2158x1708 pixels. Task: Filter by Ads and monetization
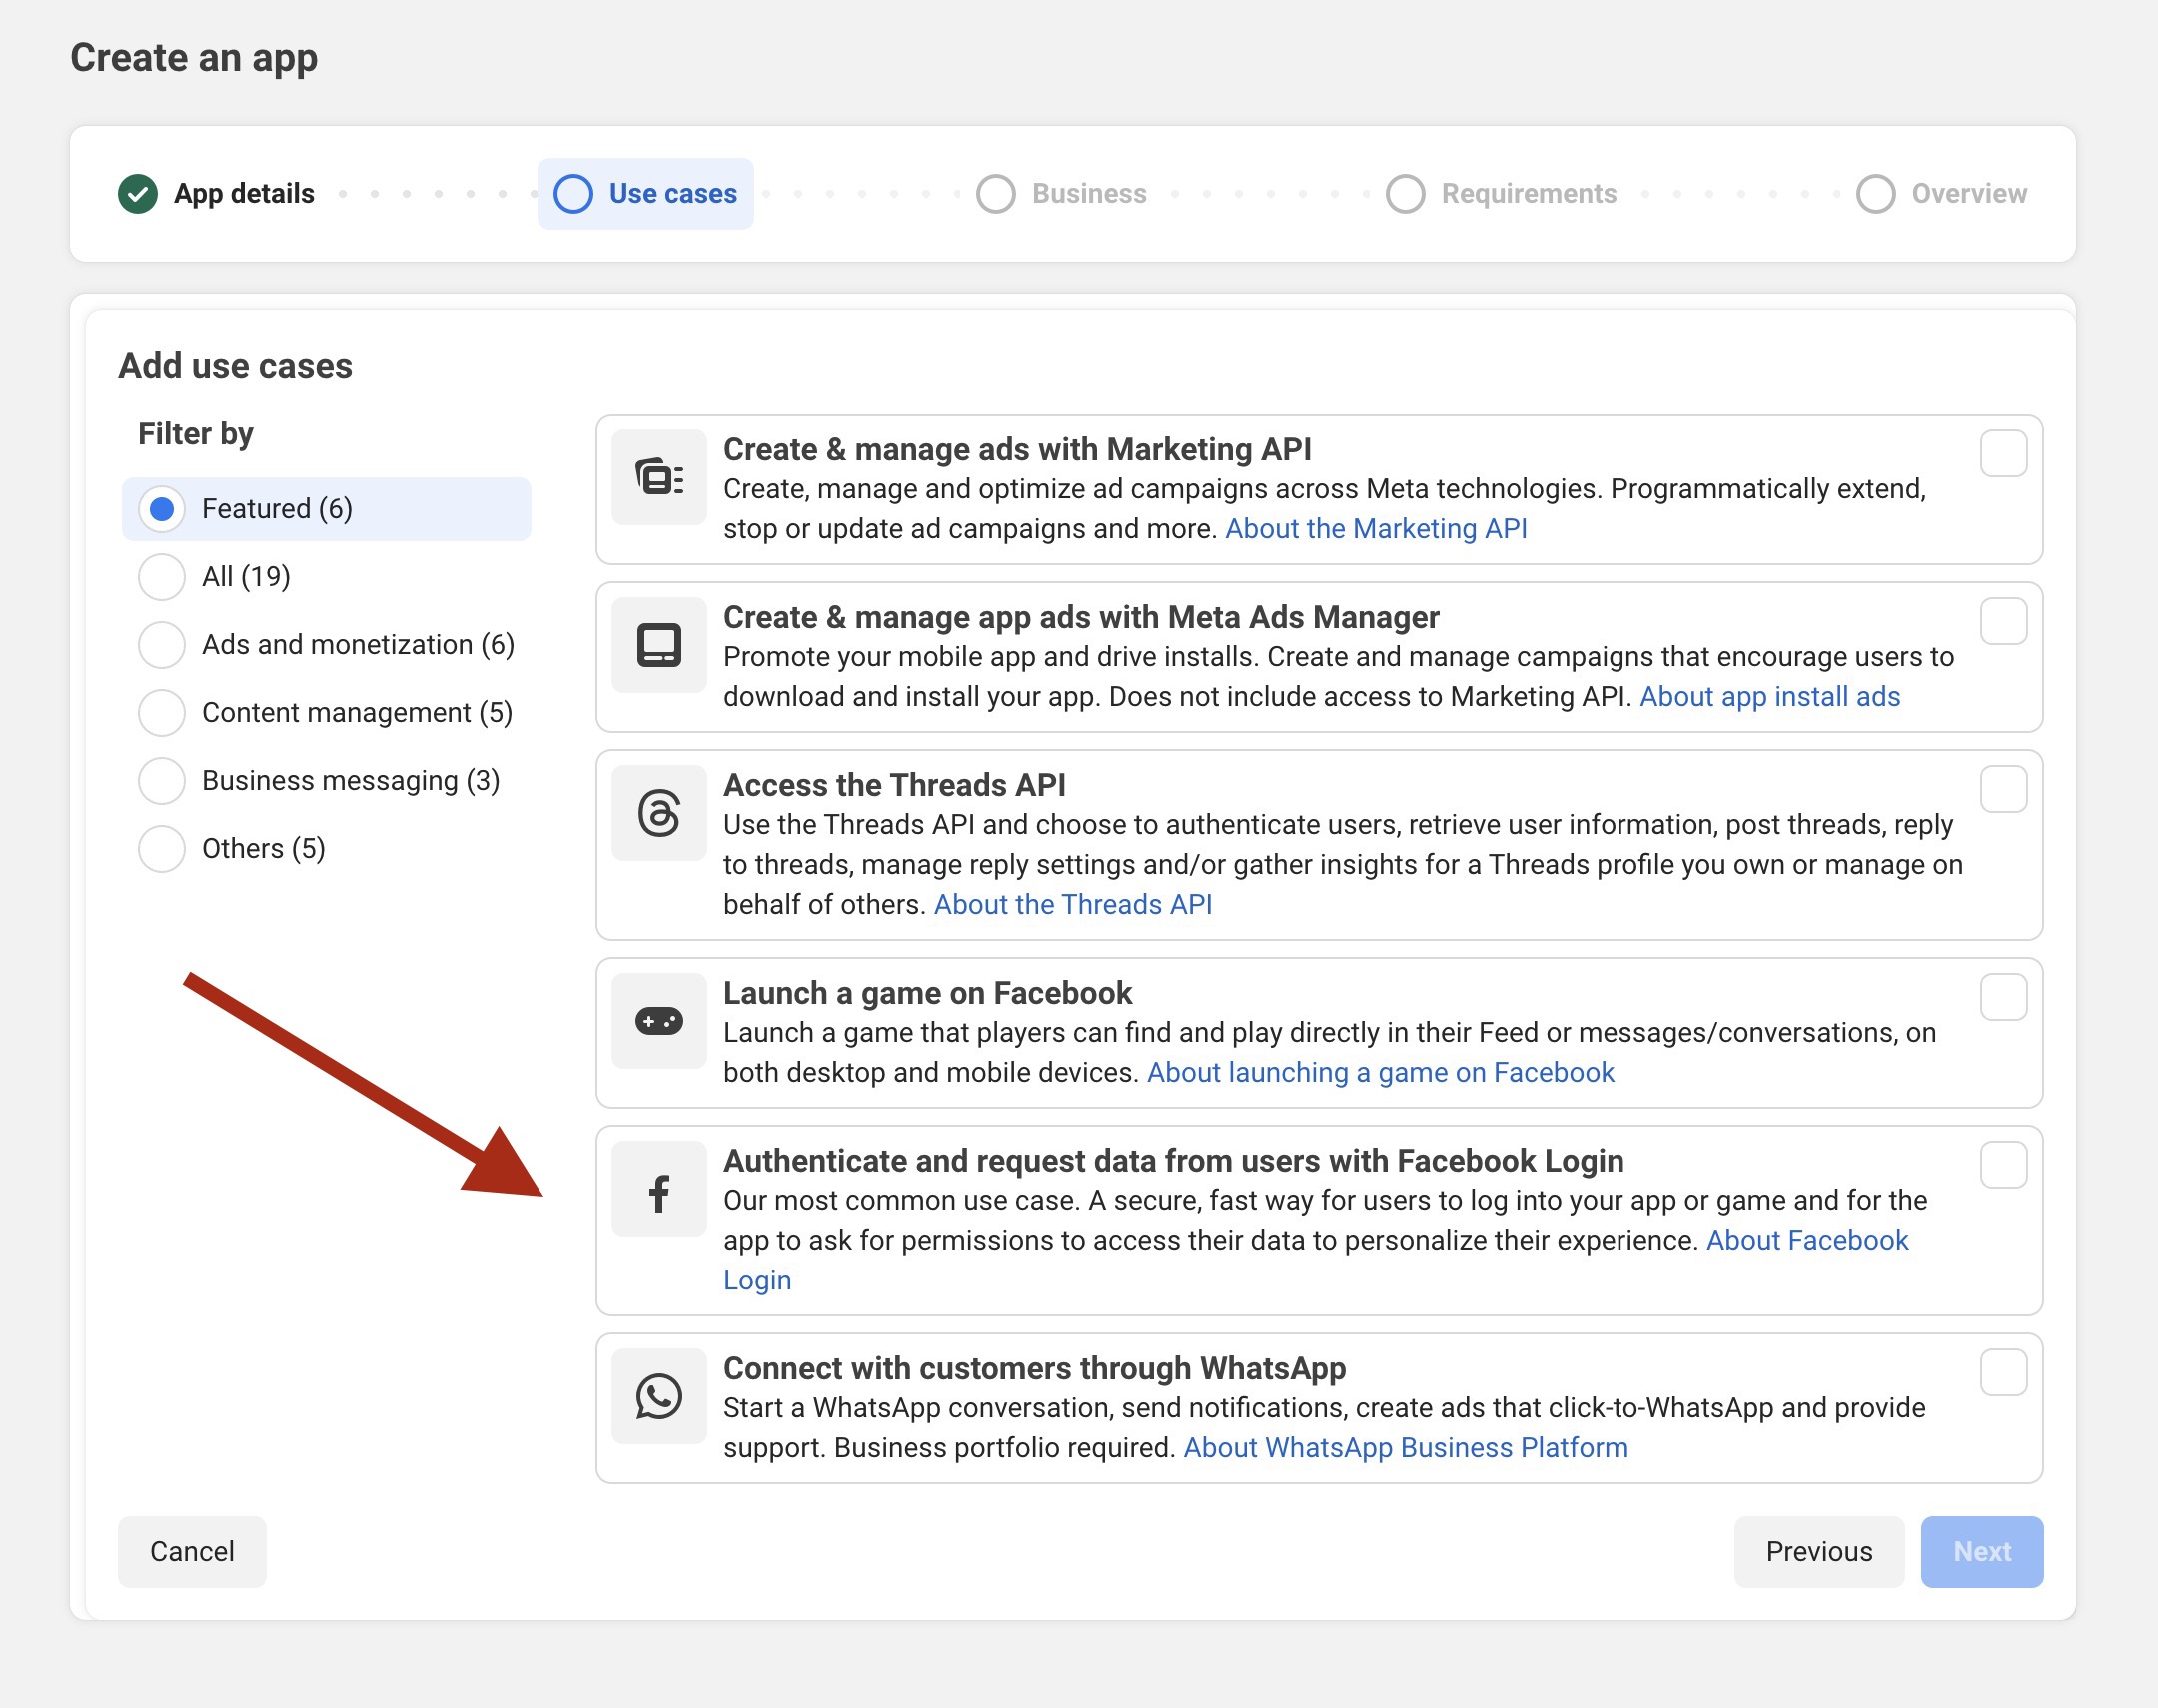point(162,645)
